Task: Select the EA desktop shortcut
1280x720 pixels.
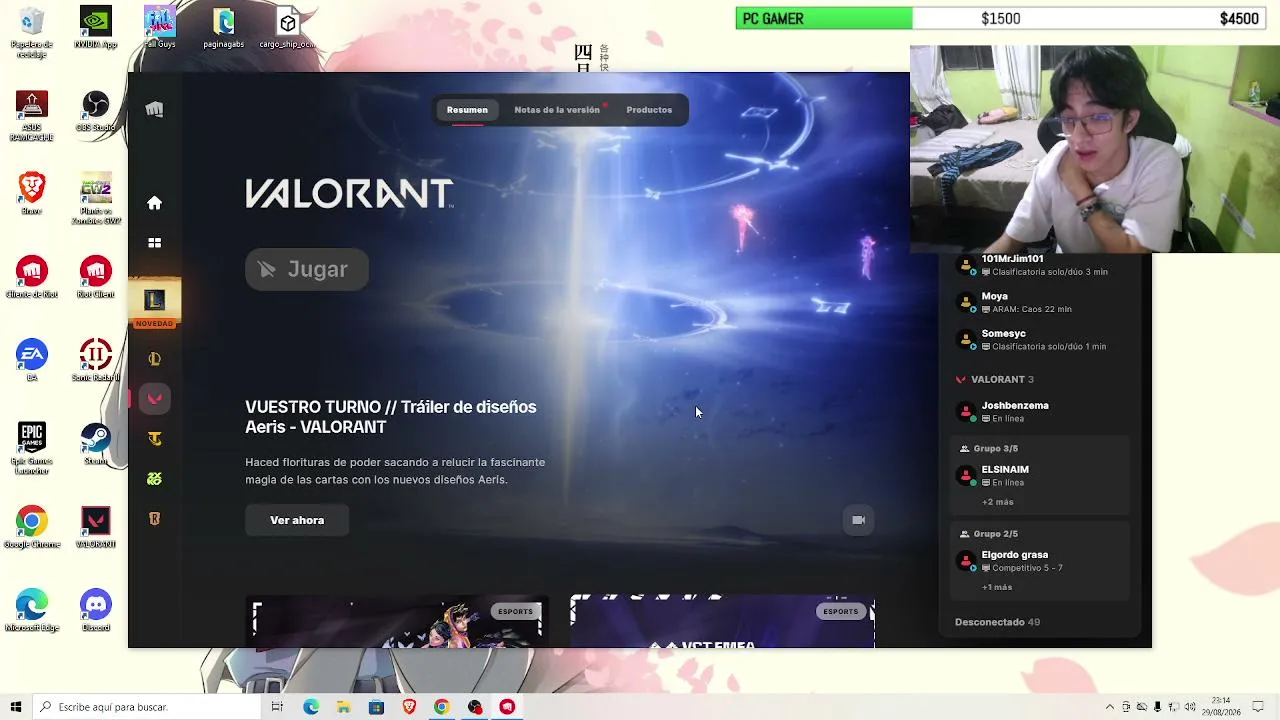Action: (x=31, y=361)
